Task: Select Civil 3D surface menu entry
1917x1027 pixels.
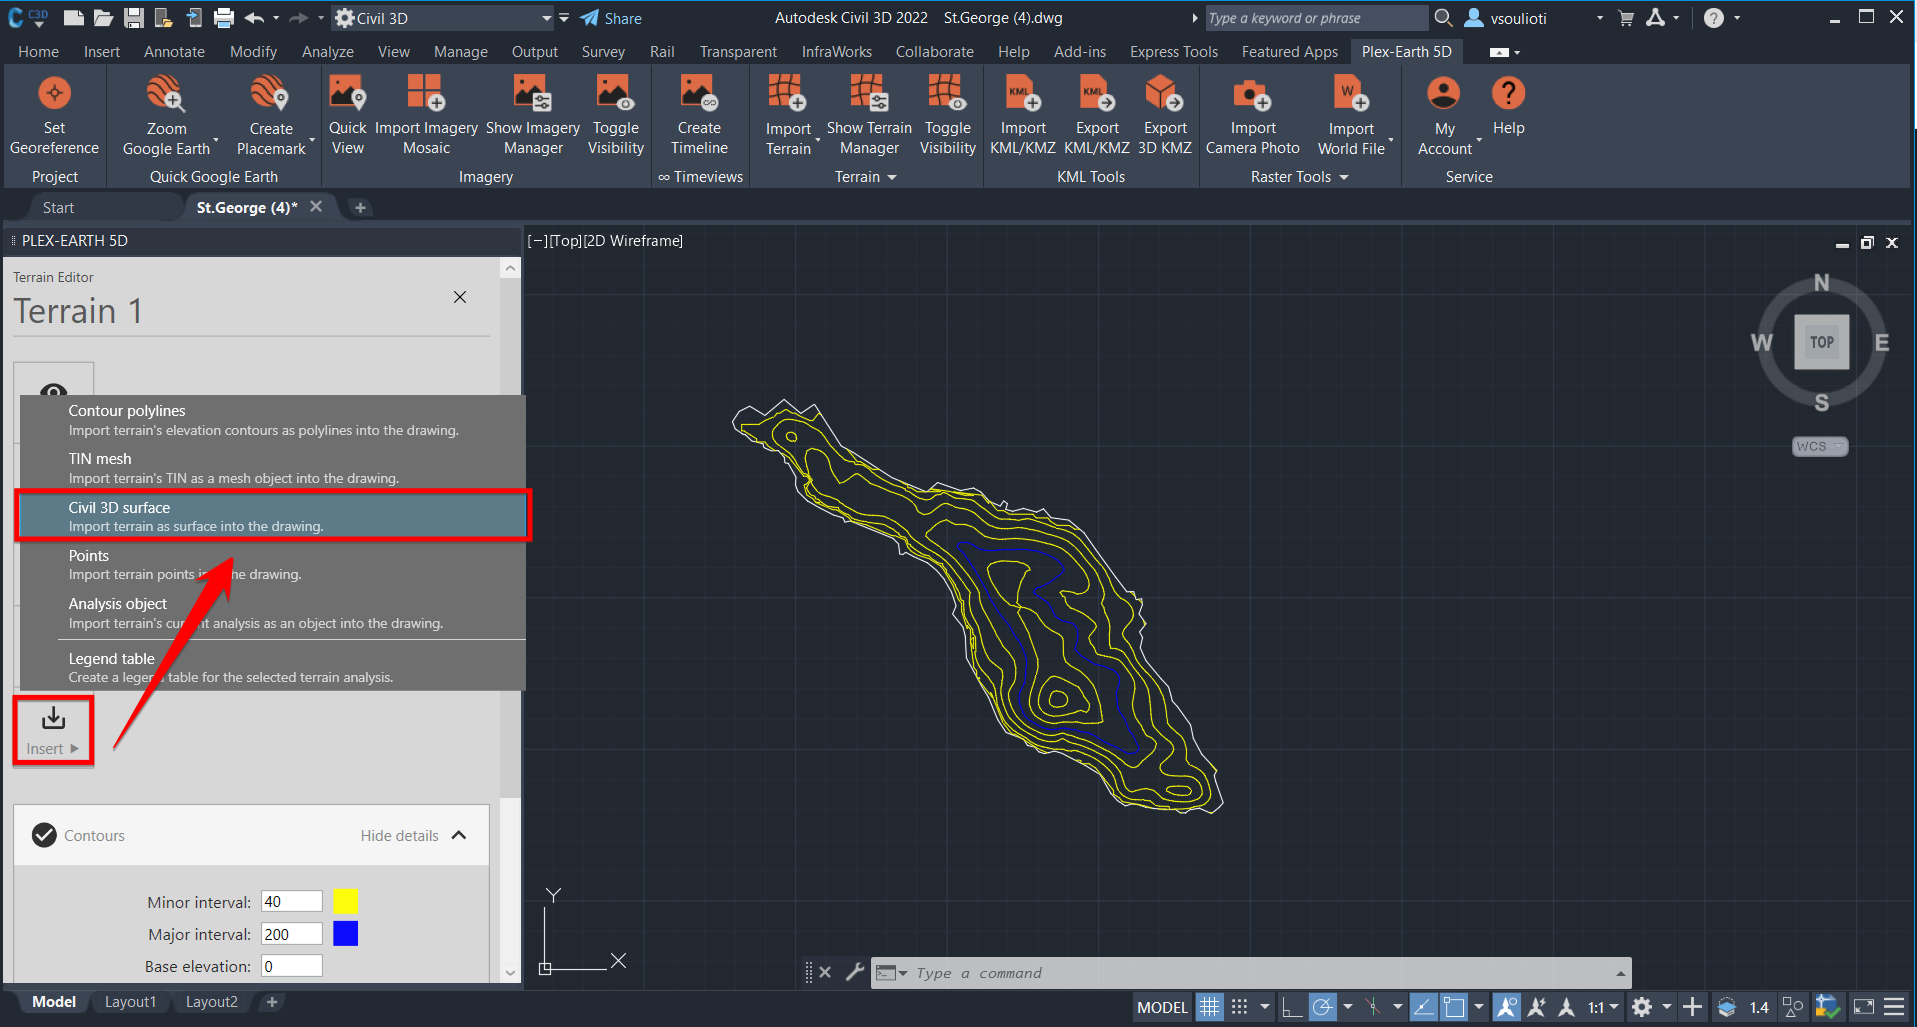Action: click(x=273, y=516)
